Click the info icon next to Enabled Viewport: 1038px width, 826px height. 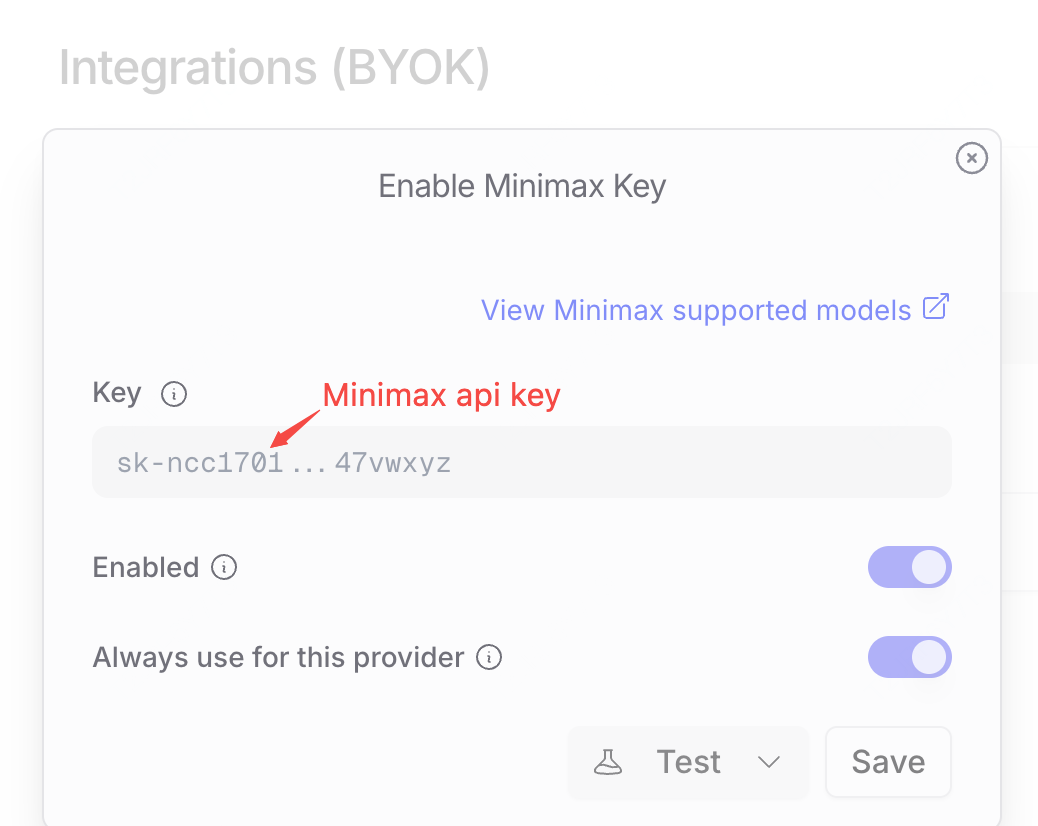pyautogui.click(x=224, y=568)
